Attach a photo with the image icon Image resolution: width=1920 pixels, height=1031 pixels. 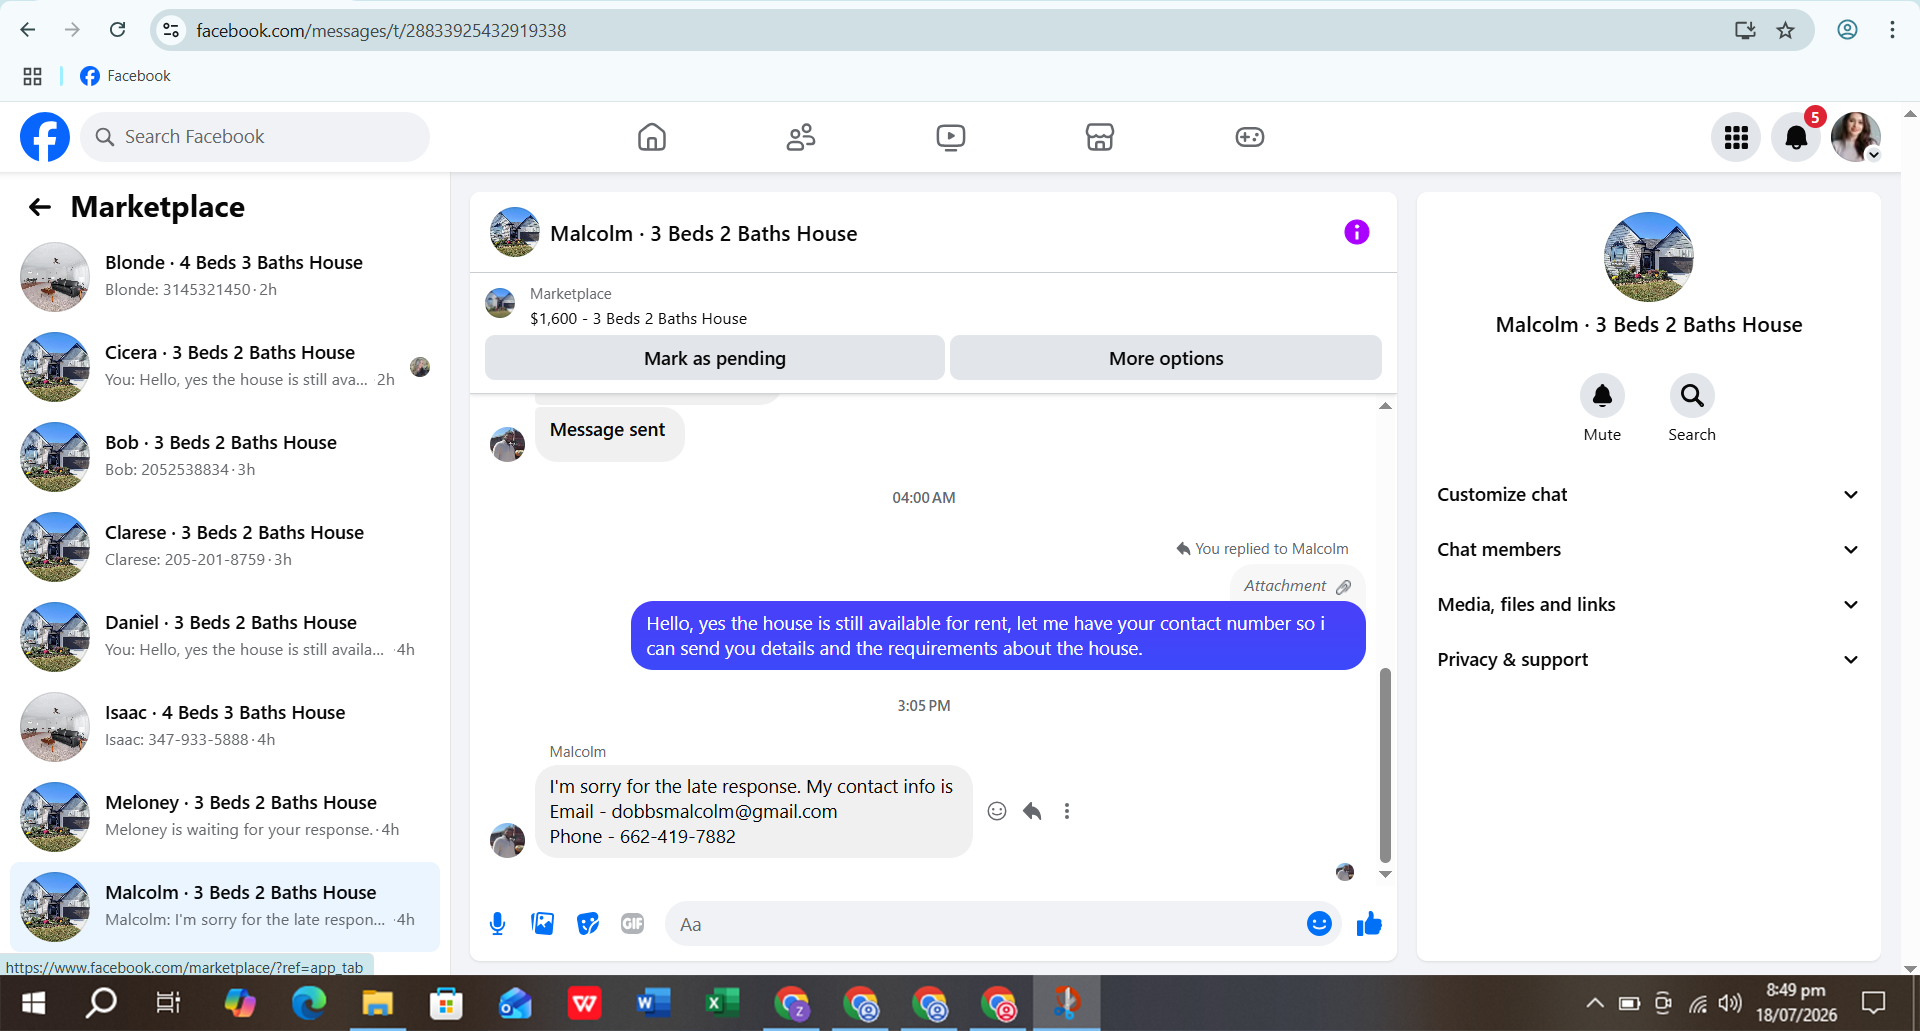(x=543, y=924)
